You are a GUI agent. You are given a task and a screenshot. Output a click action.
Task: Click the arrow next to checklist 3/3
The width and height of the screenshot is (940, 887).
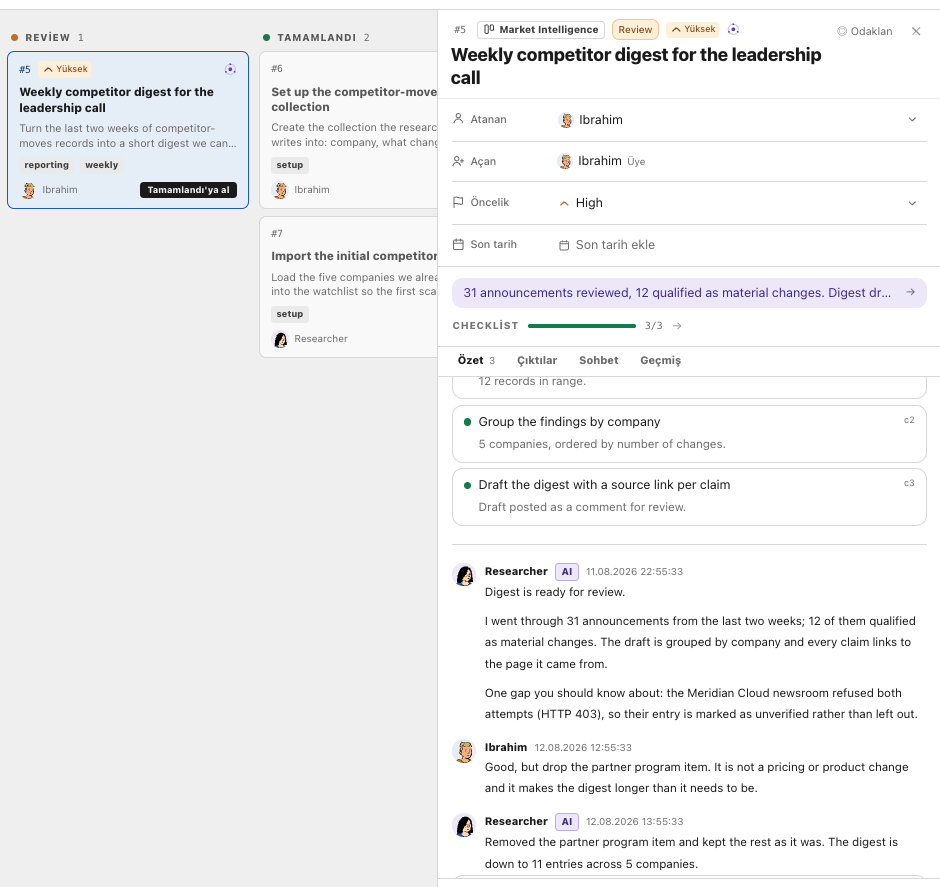point(677,325)
